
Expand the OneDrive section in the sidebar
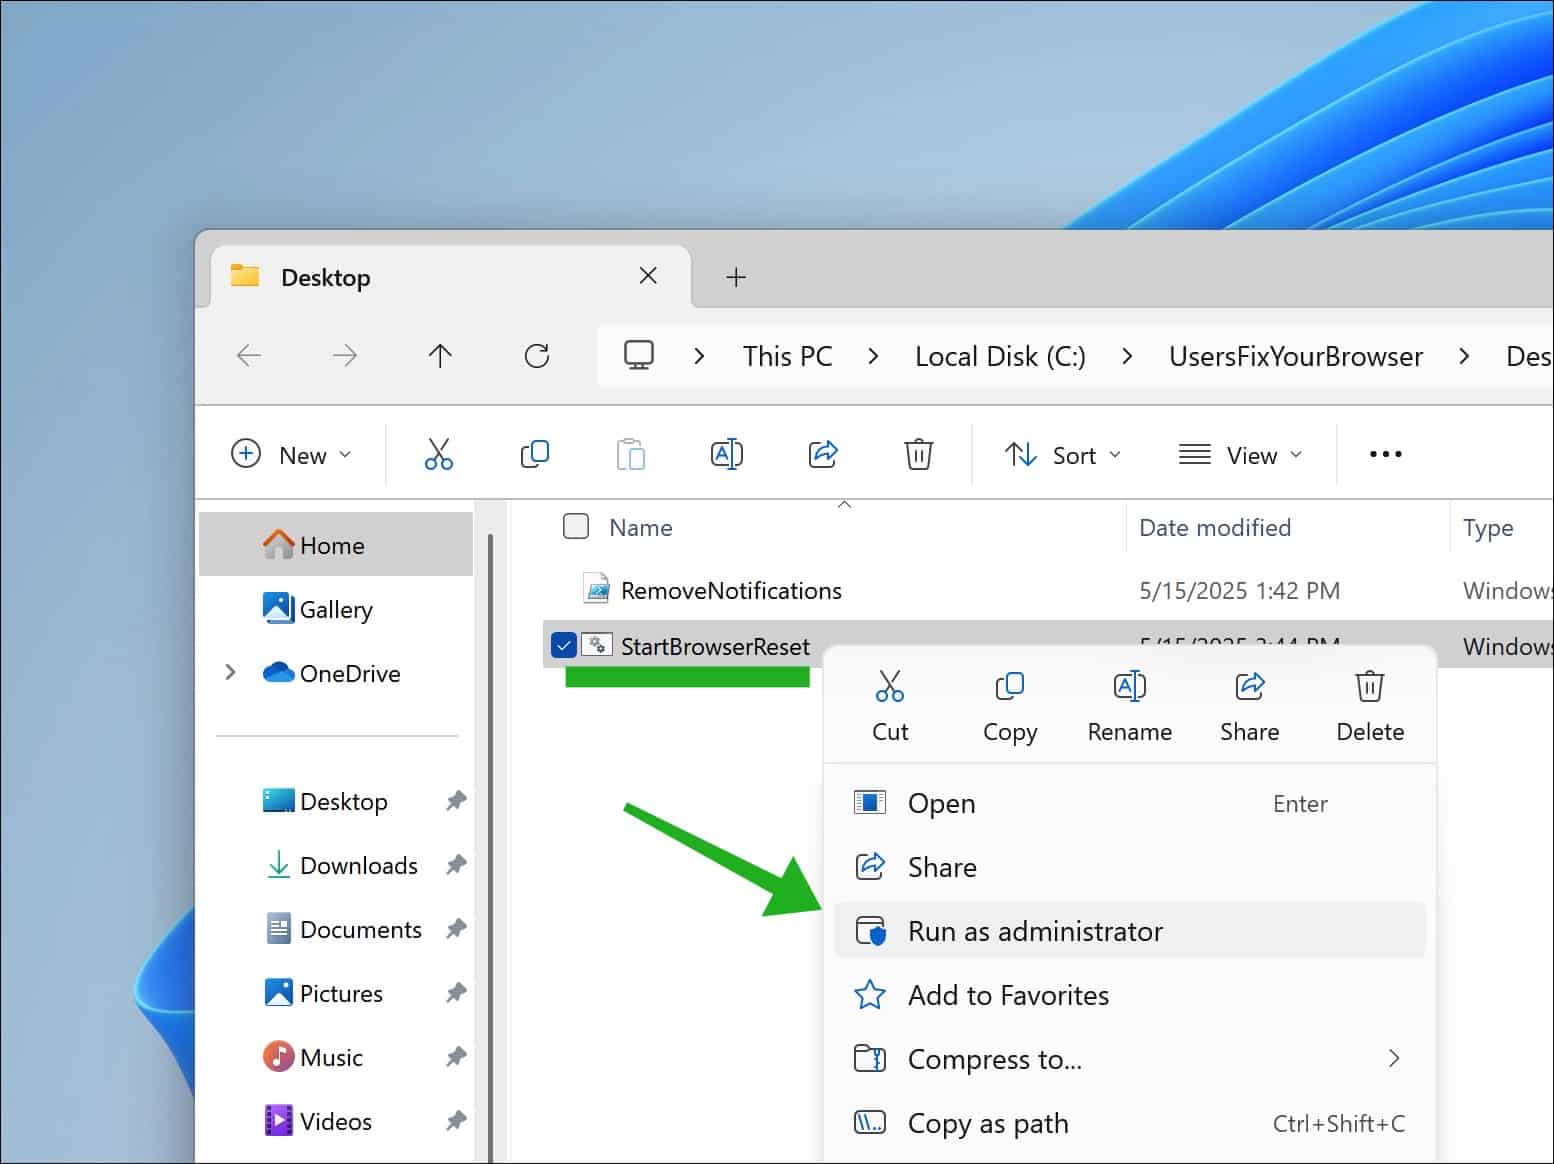point(231,673)
